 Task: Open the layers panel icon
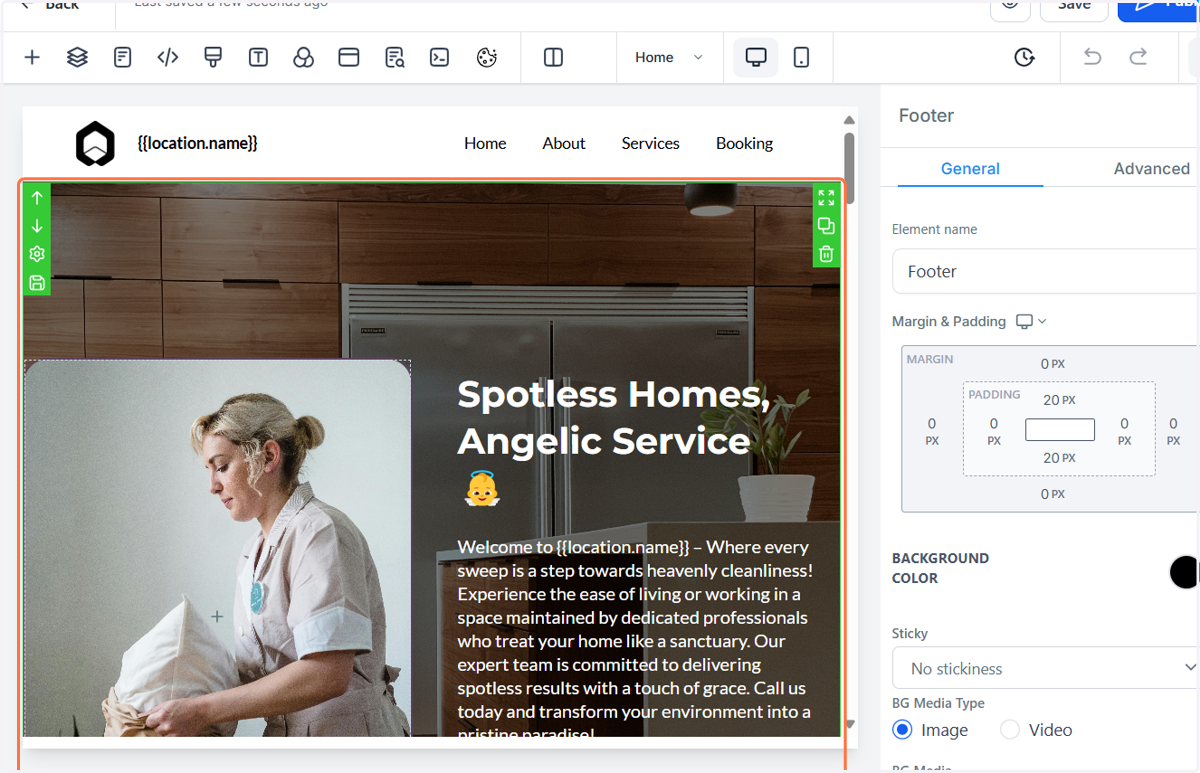pos(77,57)
